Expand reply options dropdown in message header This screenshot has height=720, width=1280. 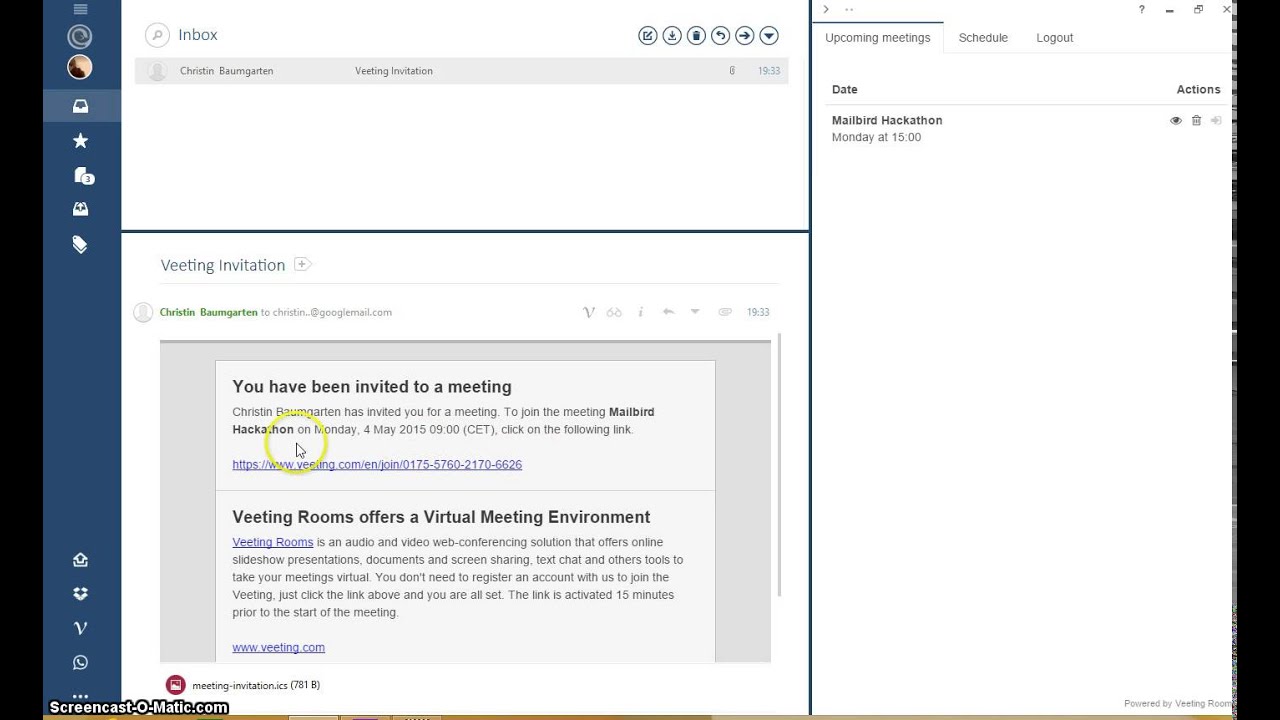(x=695, y=312)
